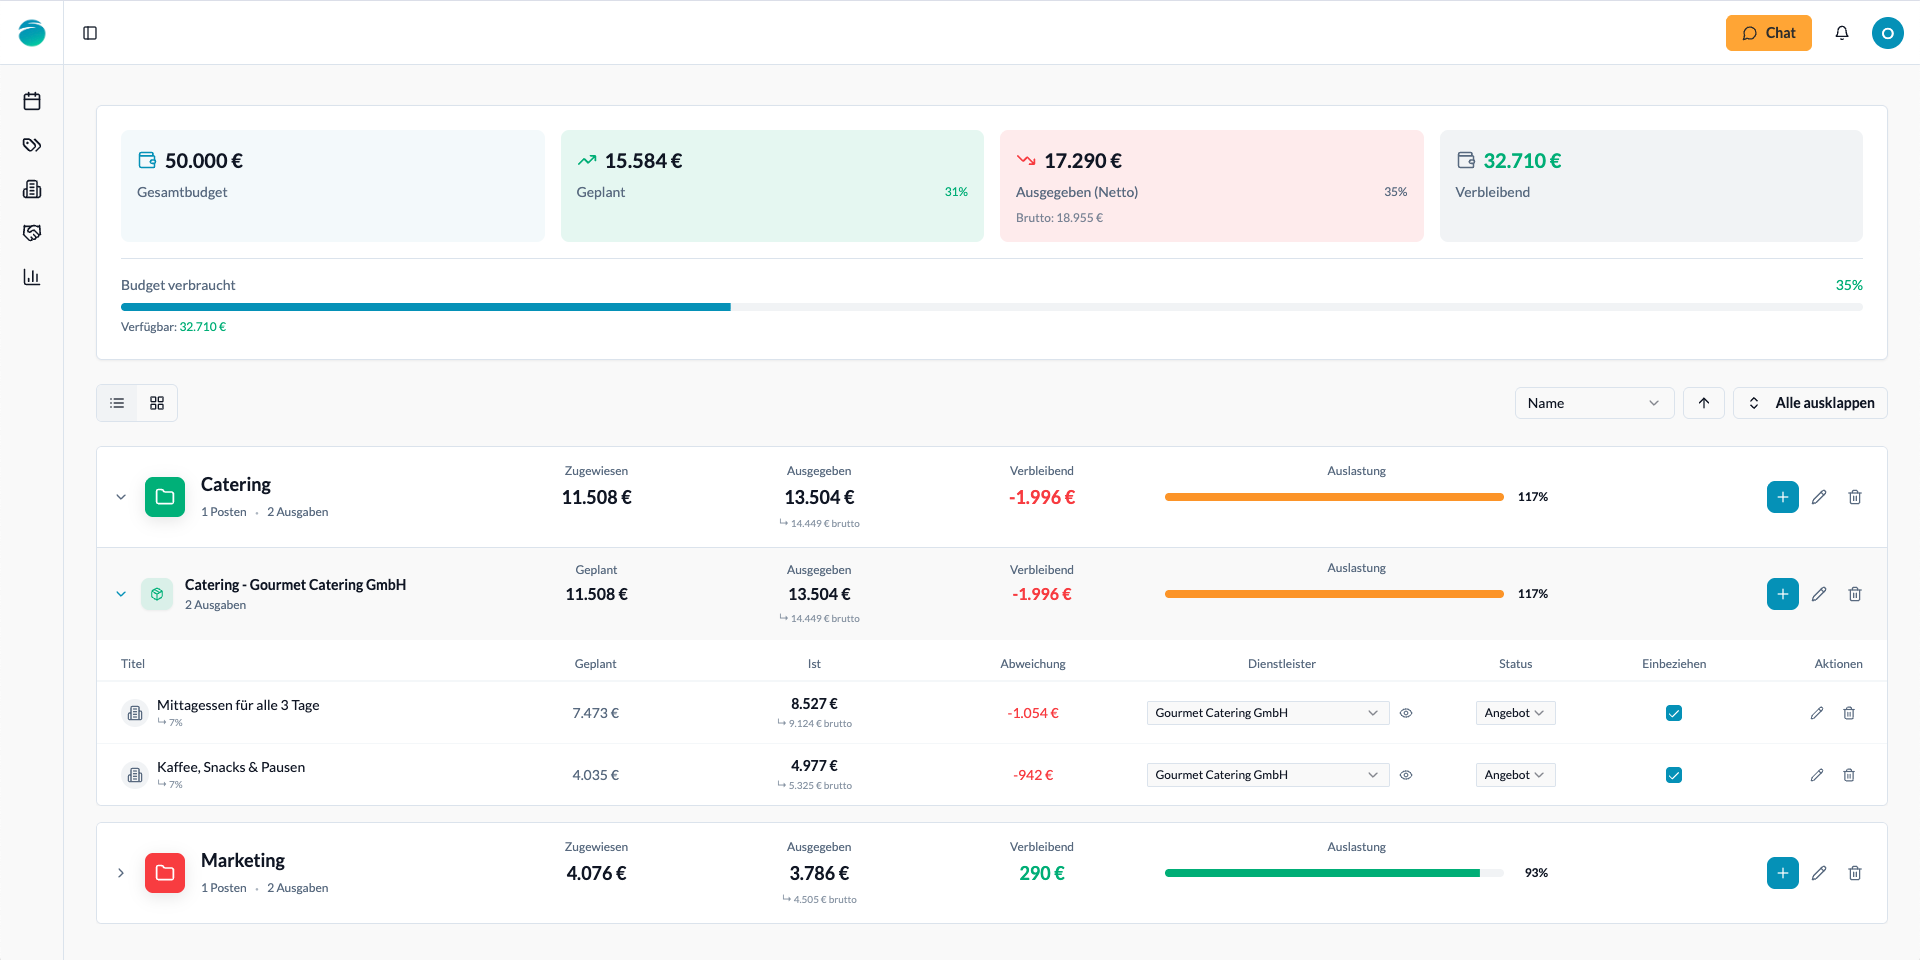The width and height of the screenshot is (1920, 960).
Task: Uncheck Einbeziehen for Kaffee, Snacks & Pausen
Action: [1673, 775]
